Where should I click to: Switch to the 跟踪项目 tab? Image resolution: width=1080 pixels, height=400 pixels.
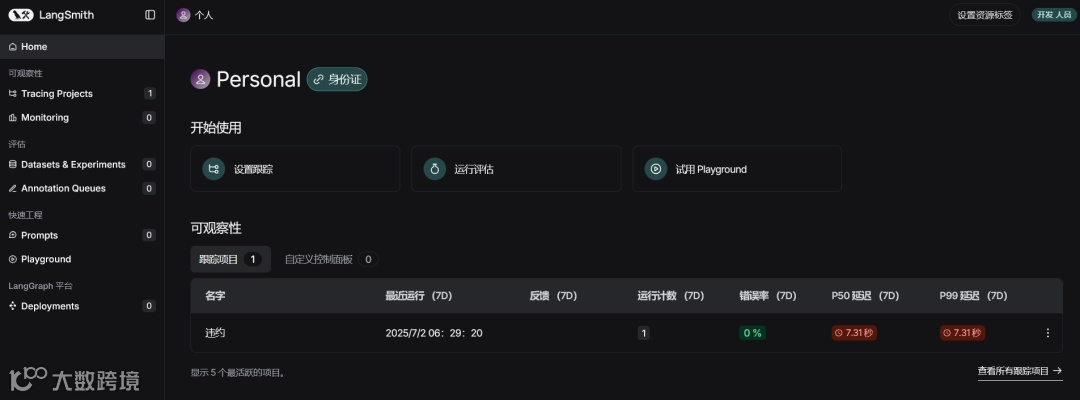231,260
